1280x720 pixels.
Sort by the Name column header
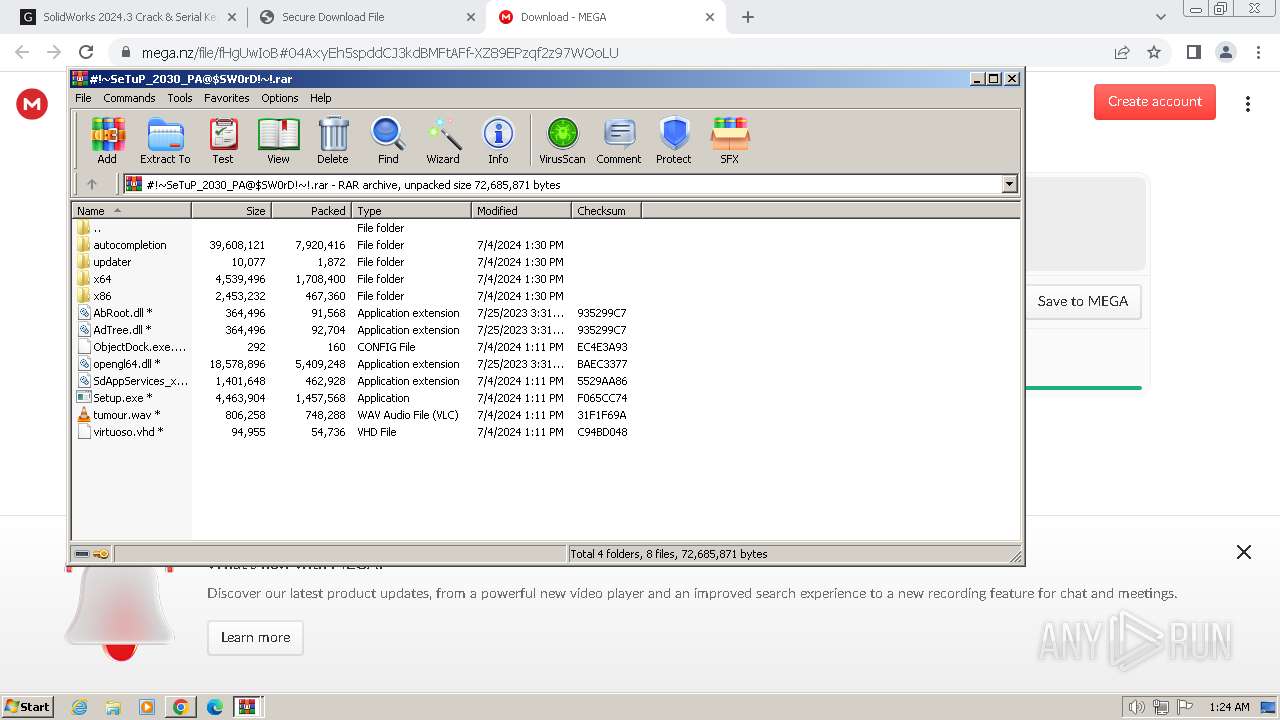coord(131,210)
